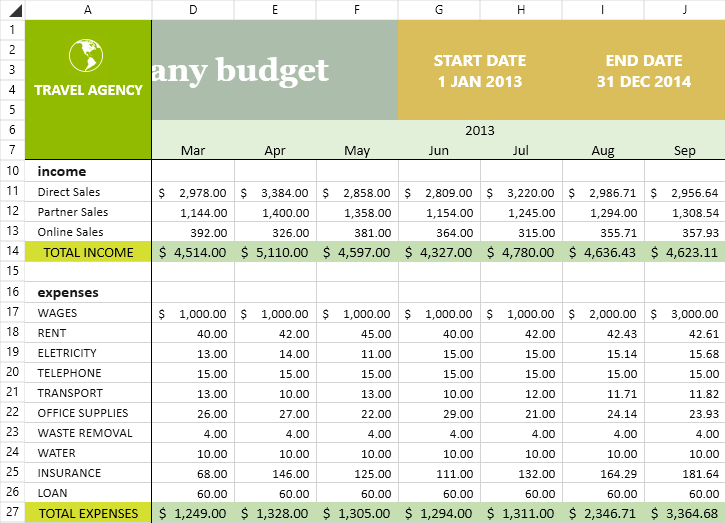725x523 pixels.
Task: Click the TOTAL INCOME label cell
Action: (88, 252)
